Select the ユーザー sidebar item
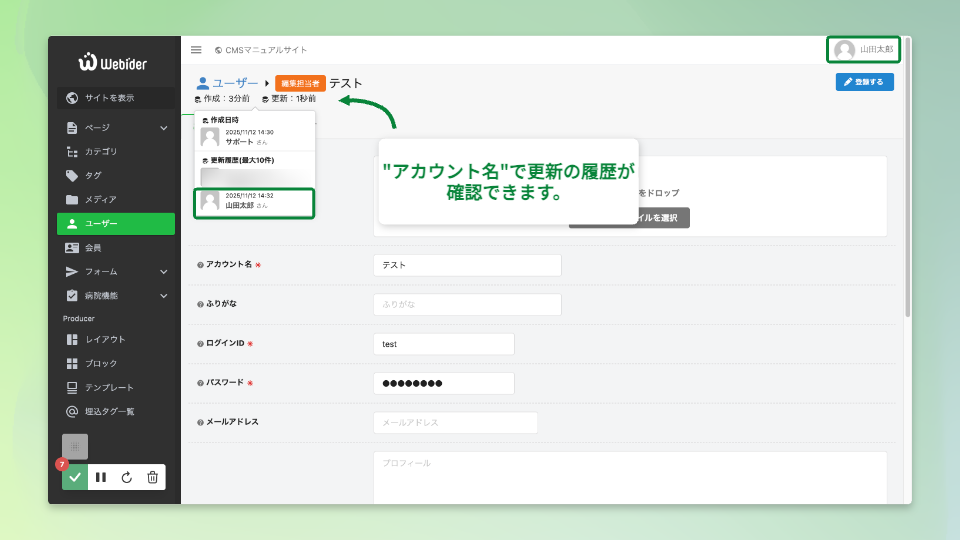 (116, 223)
